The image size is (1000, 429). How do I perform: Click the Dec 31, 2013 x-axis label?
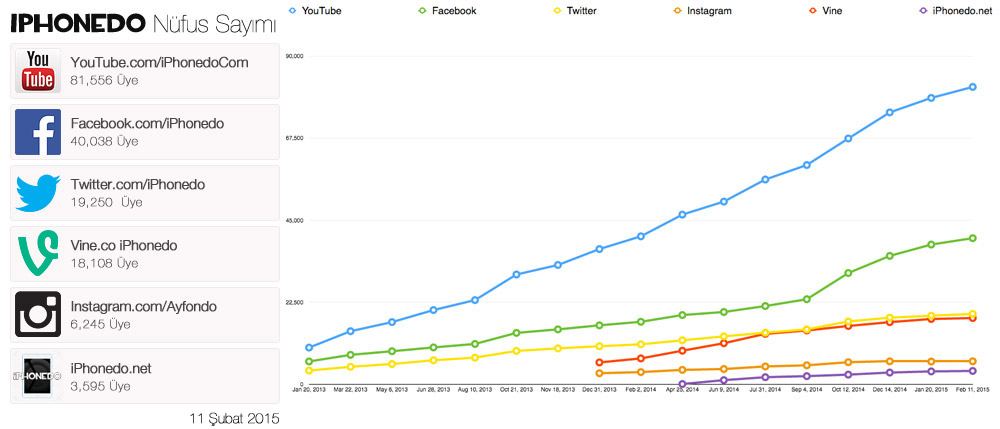coord(599,389)
